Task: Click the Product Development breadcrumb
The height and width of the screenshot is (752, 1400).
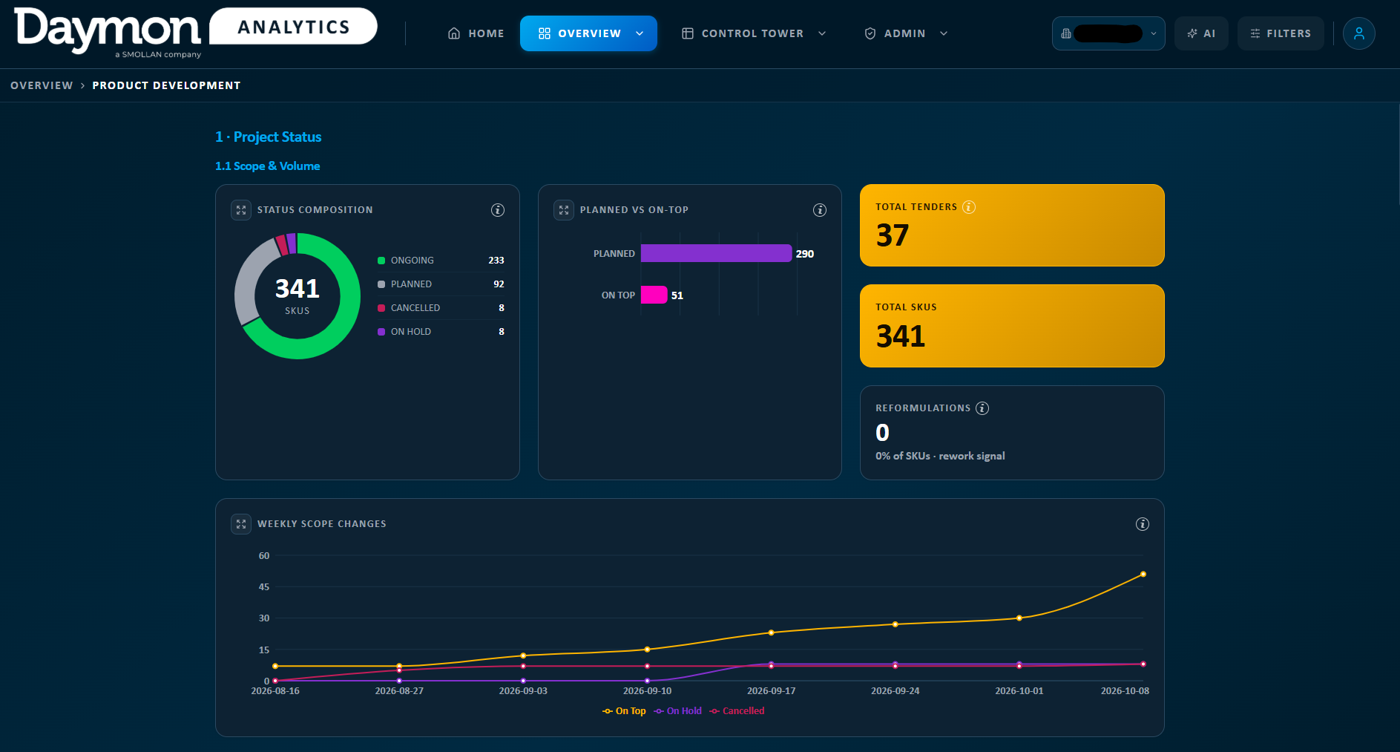Action: (166, 86)
